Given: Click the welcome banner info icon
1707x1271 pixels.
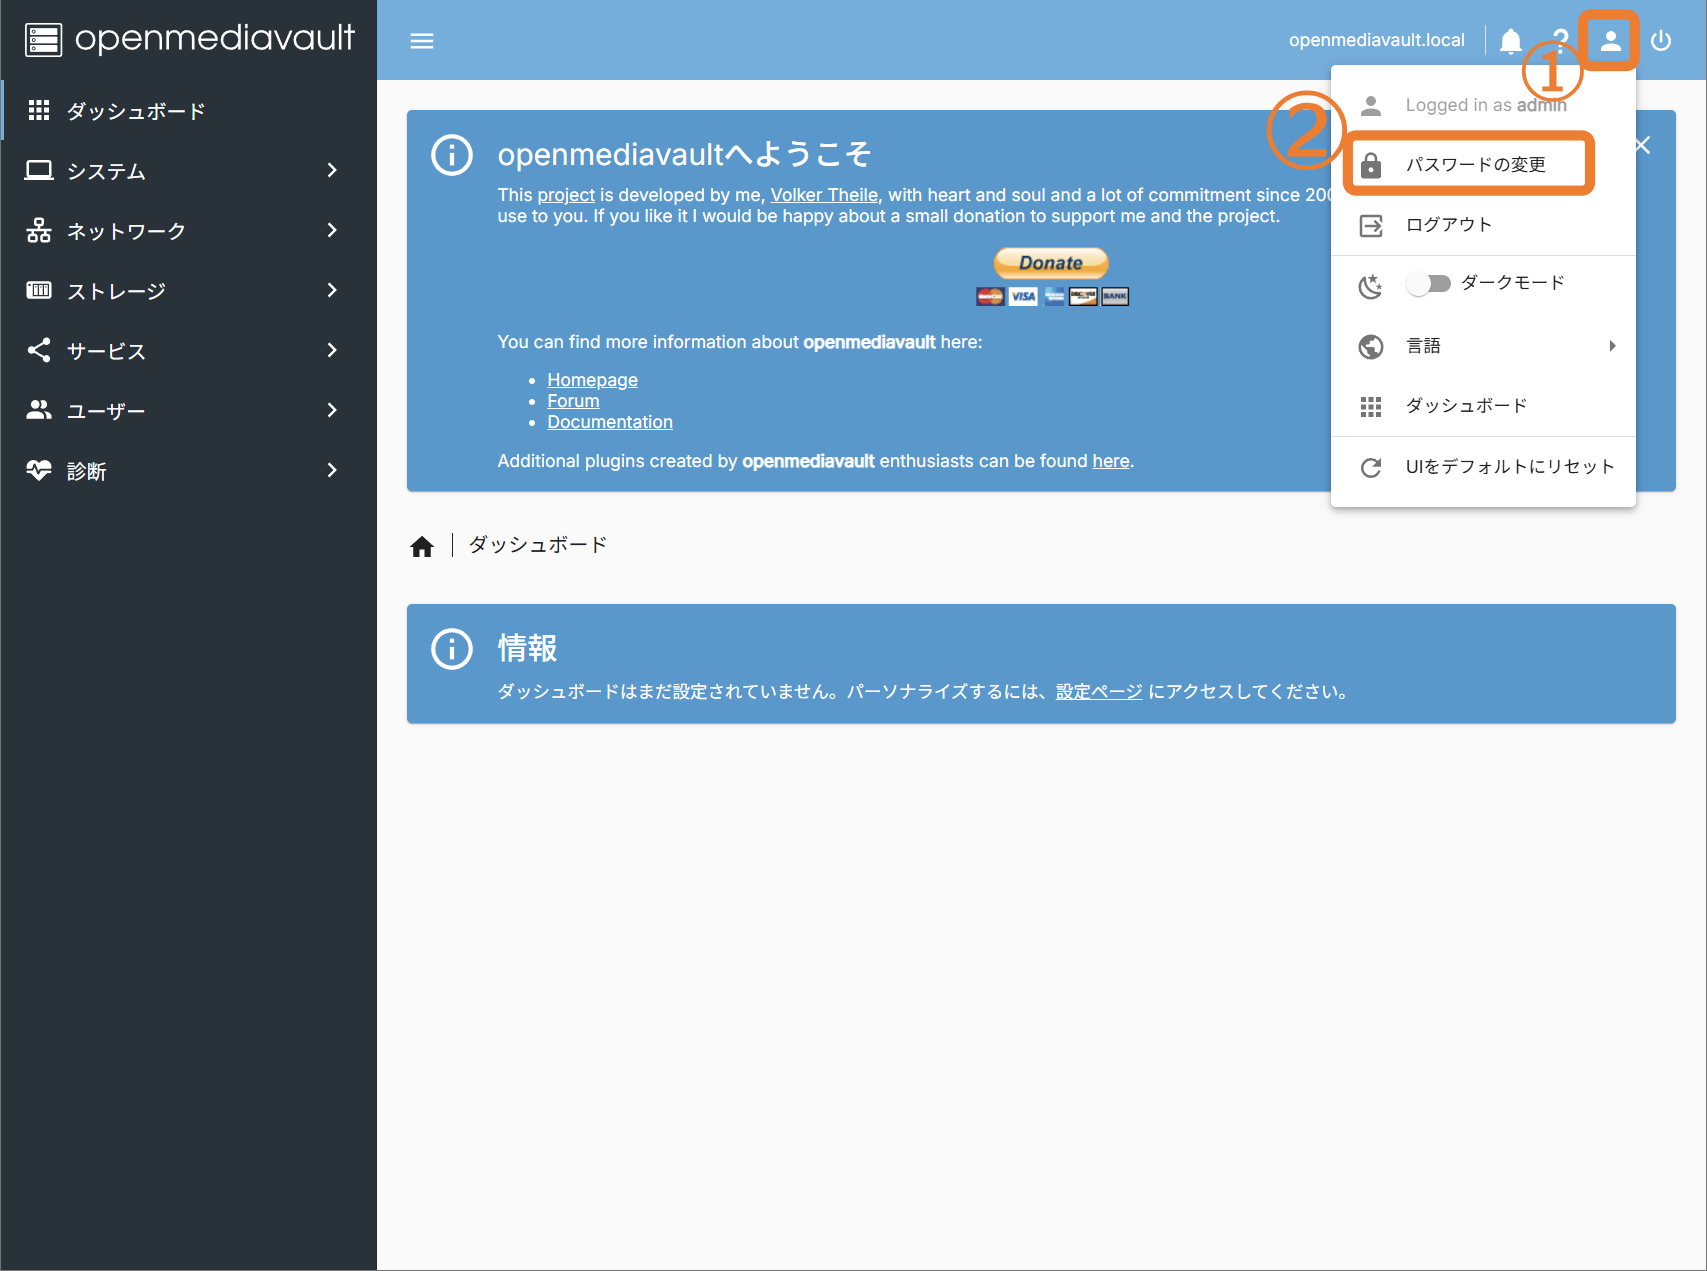Looking at the screenshot, I should click(452, 155).
